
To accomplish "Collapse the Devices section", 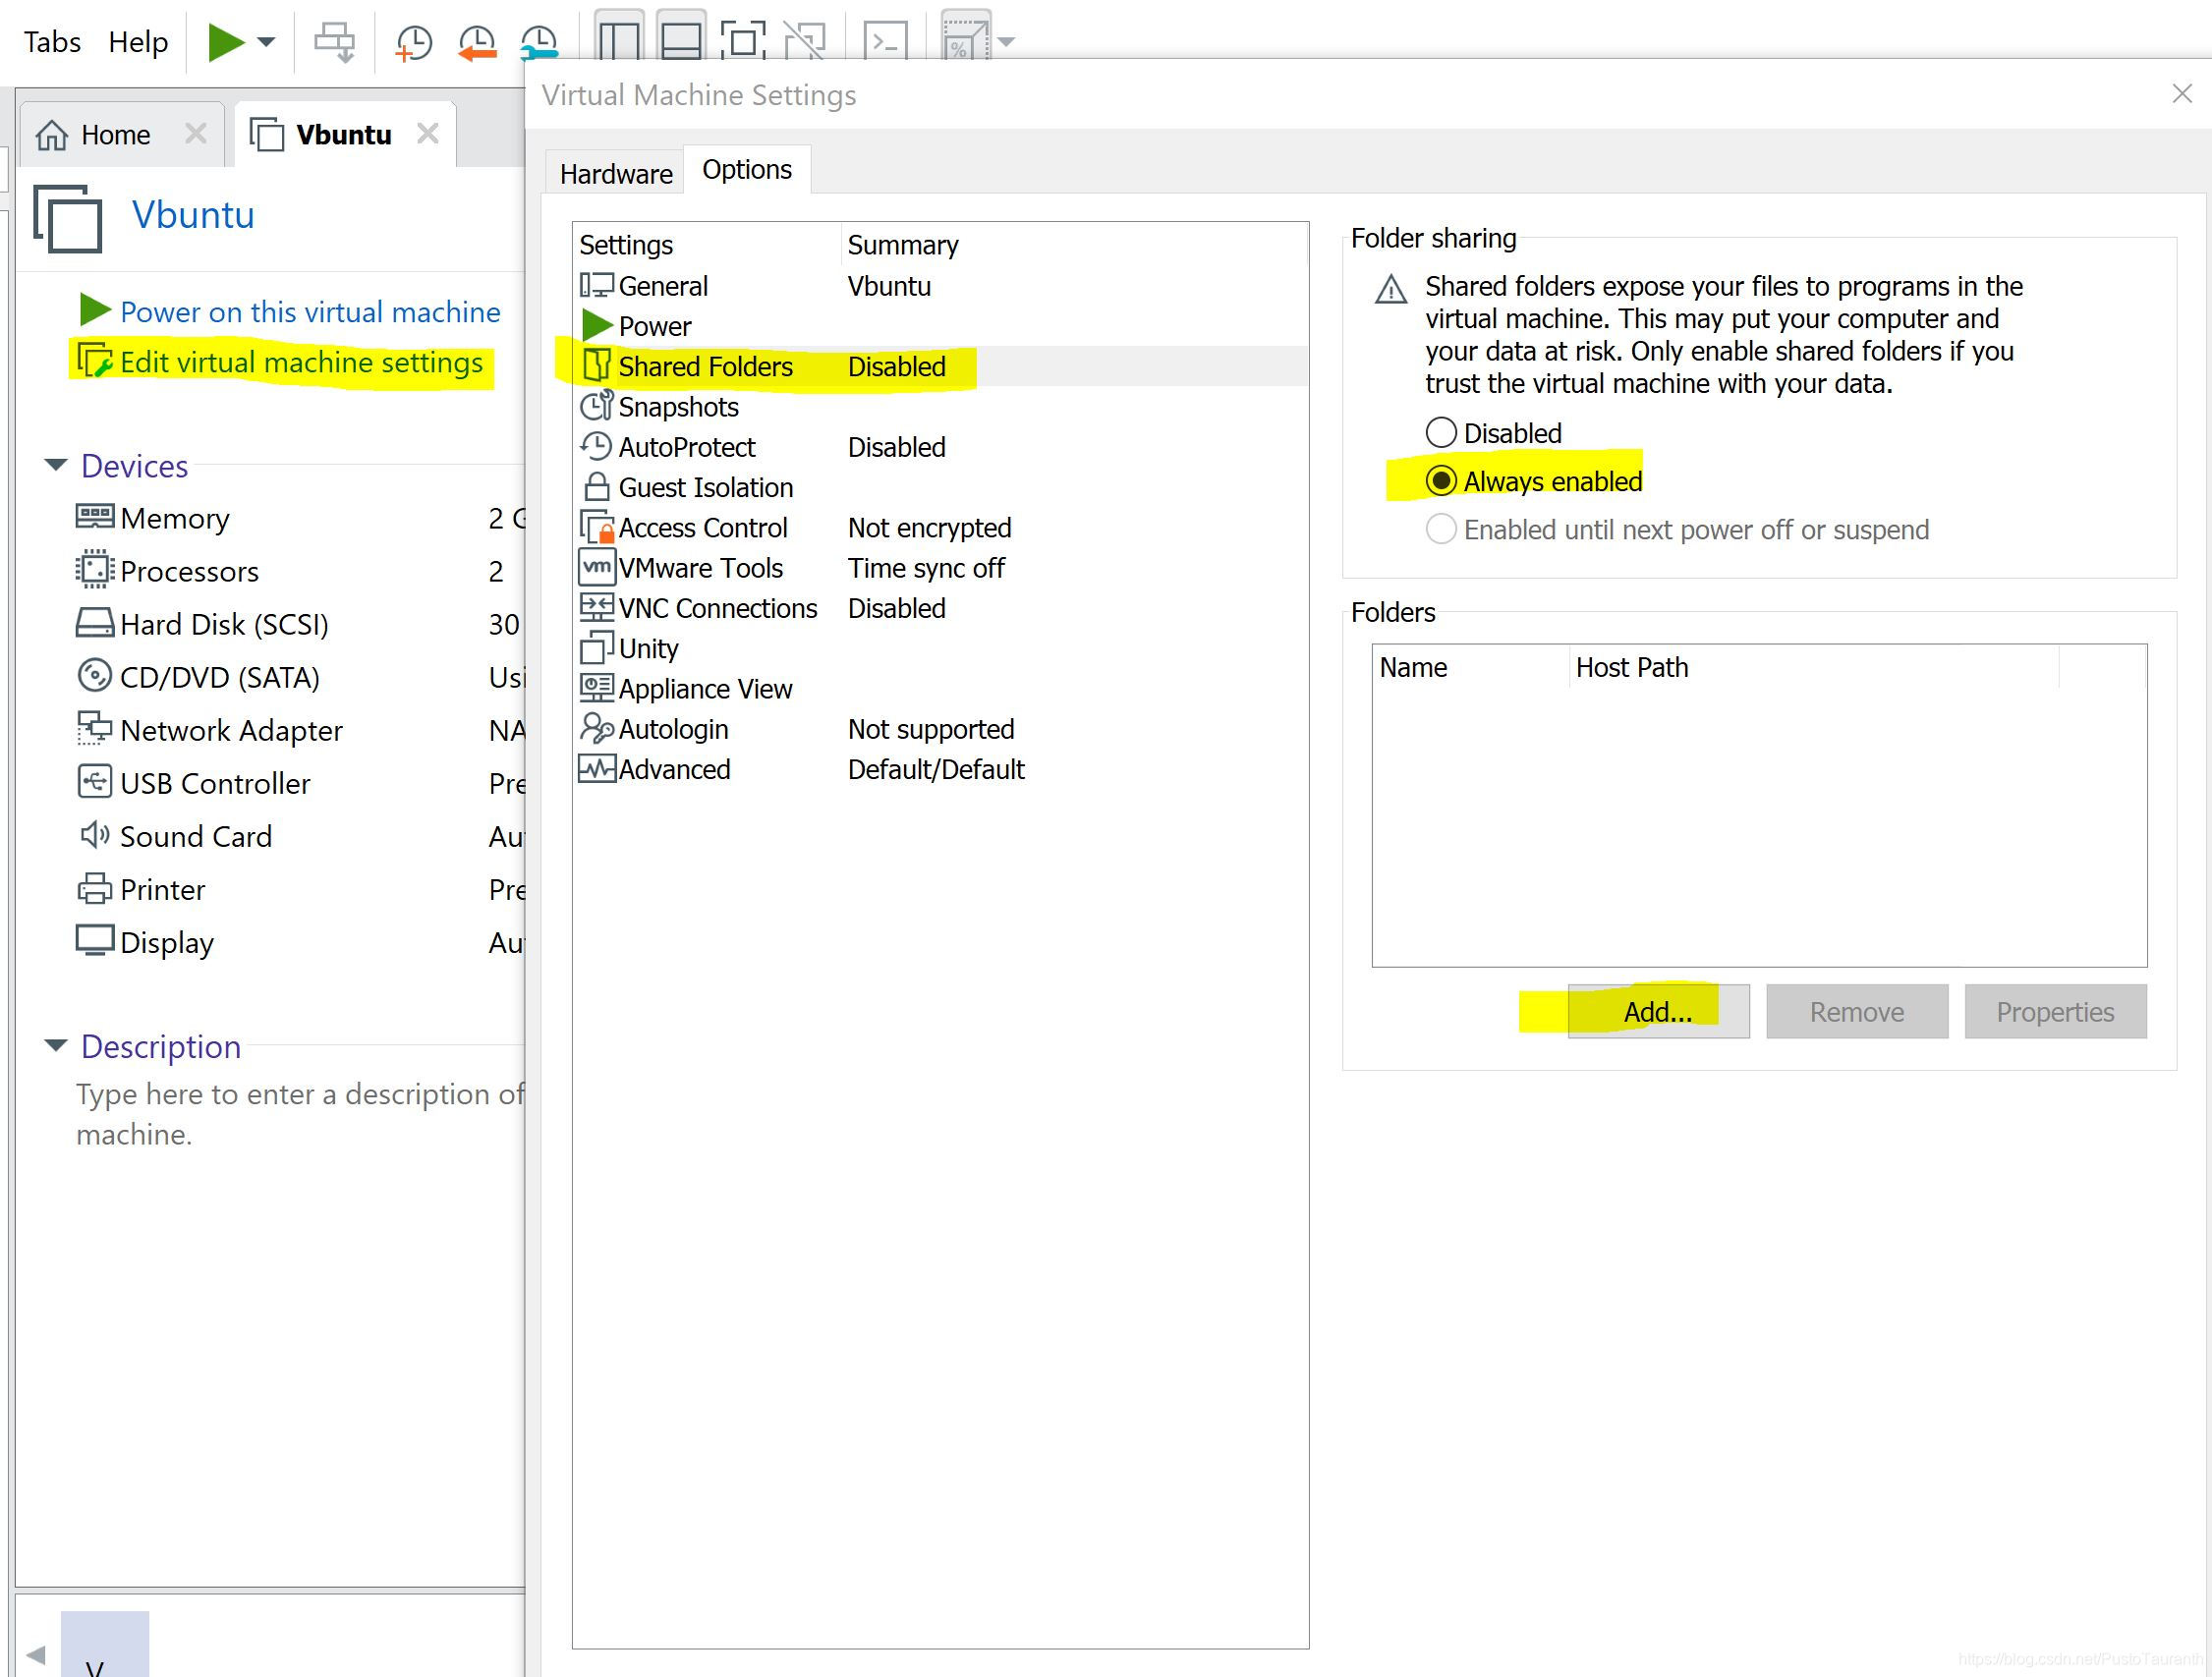I will click(56, 465).
